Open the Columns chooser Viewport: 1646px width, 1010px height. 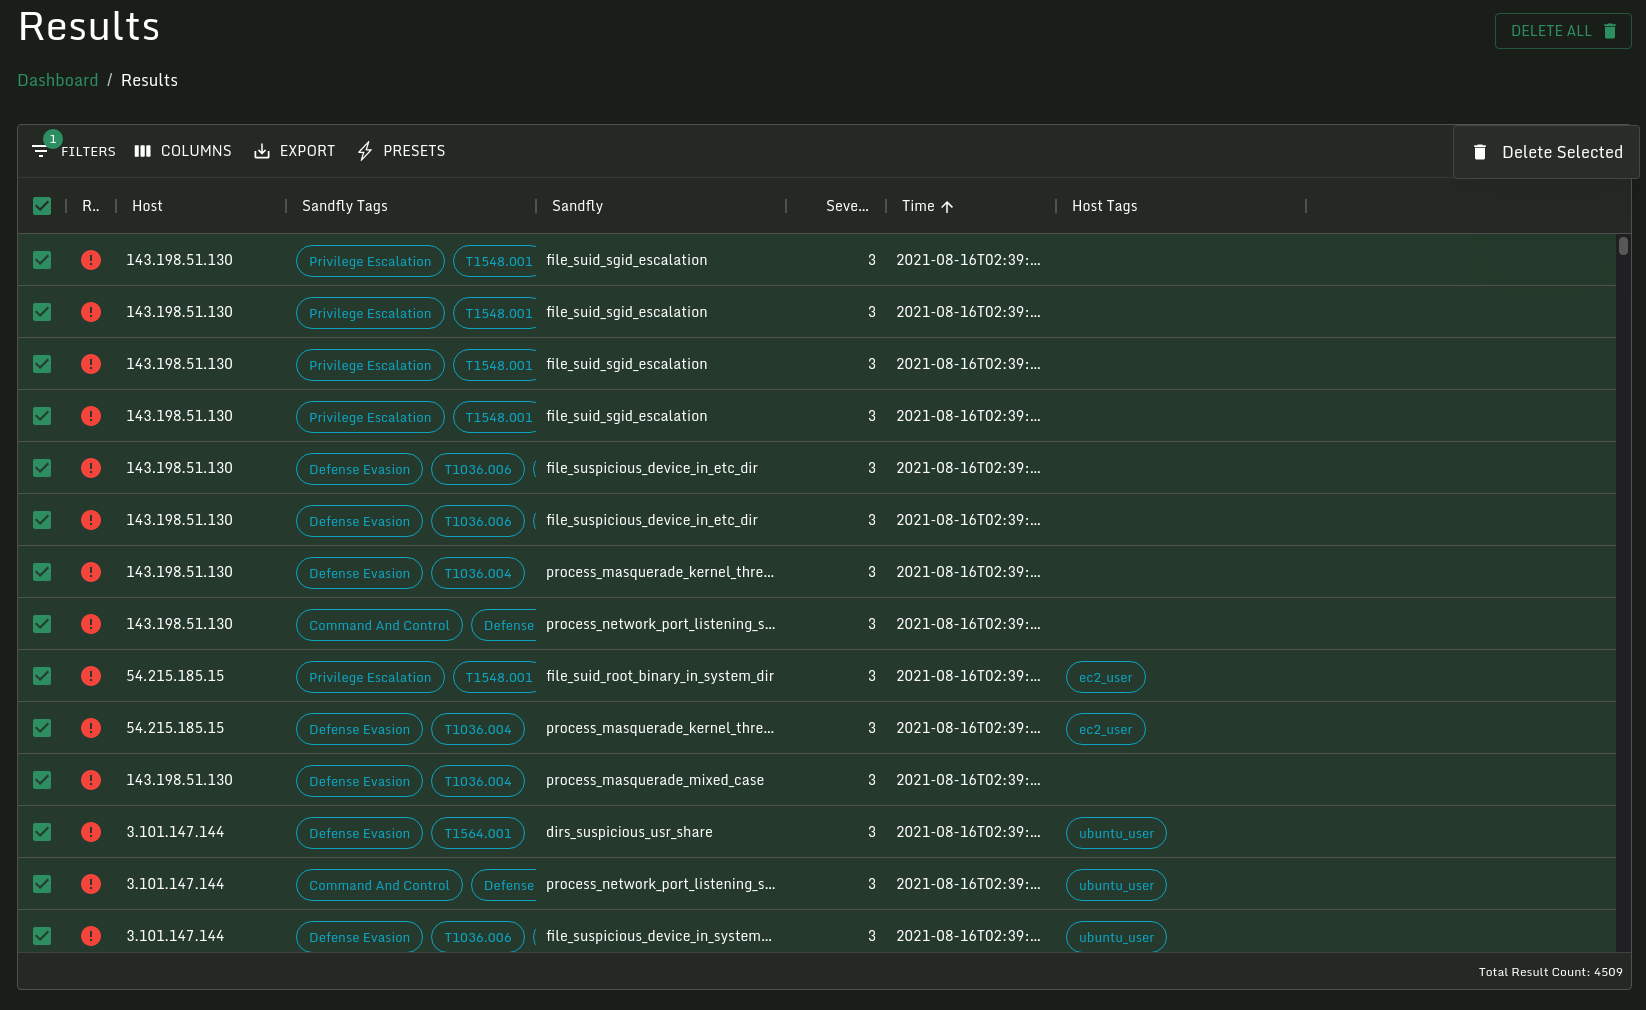coord(183,151)
